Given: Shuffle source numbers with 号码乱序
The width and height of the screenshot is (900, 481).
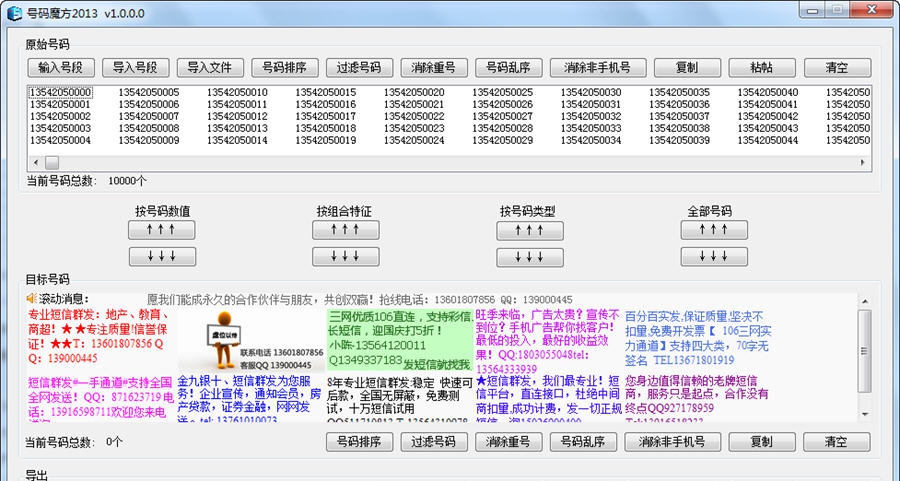Looking at the screenshot, I should 508,67.
